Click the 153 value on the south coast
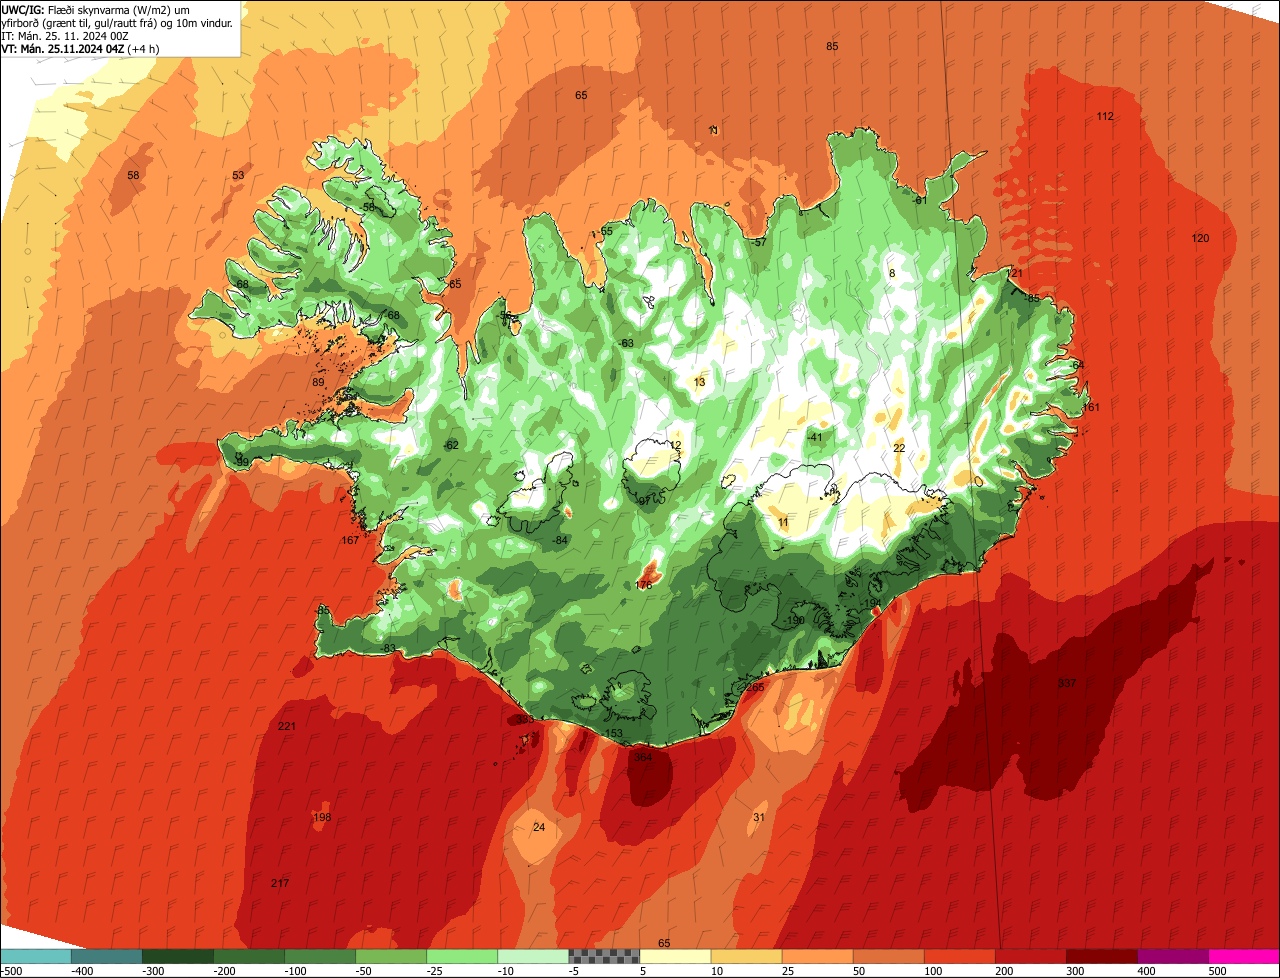Viewport: 1280px width, 978px height. click(x=614, y=733)
